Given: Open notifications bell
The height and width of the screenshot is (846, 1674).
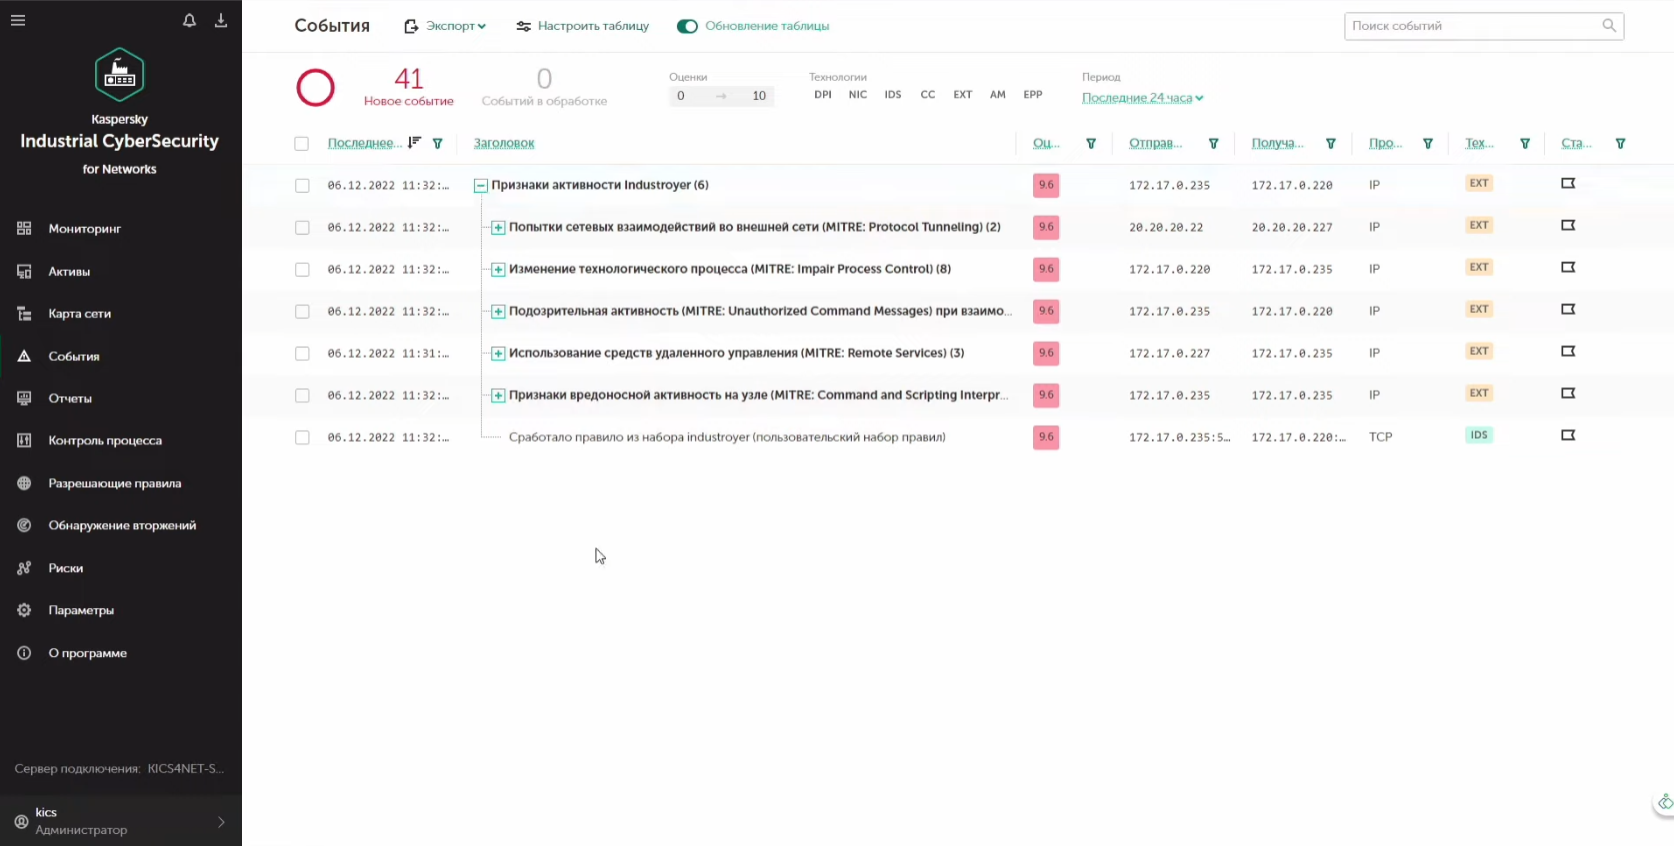Looking at the screenshot, I should click(x=189, y=20).
